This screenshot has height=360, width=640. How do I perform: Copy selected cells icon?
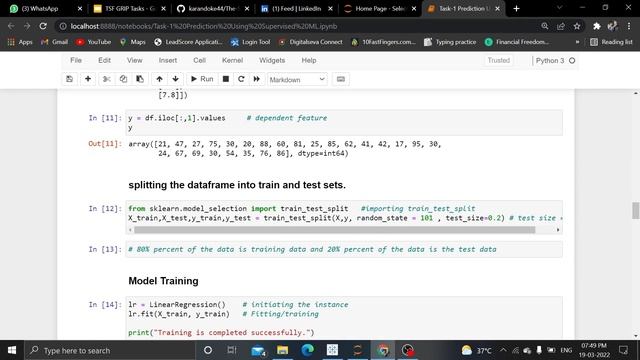click(123, 79)
